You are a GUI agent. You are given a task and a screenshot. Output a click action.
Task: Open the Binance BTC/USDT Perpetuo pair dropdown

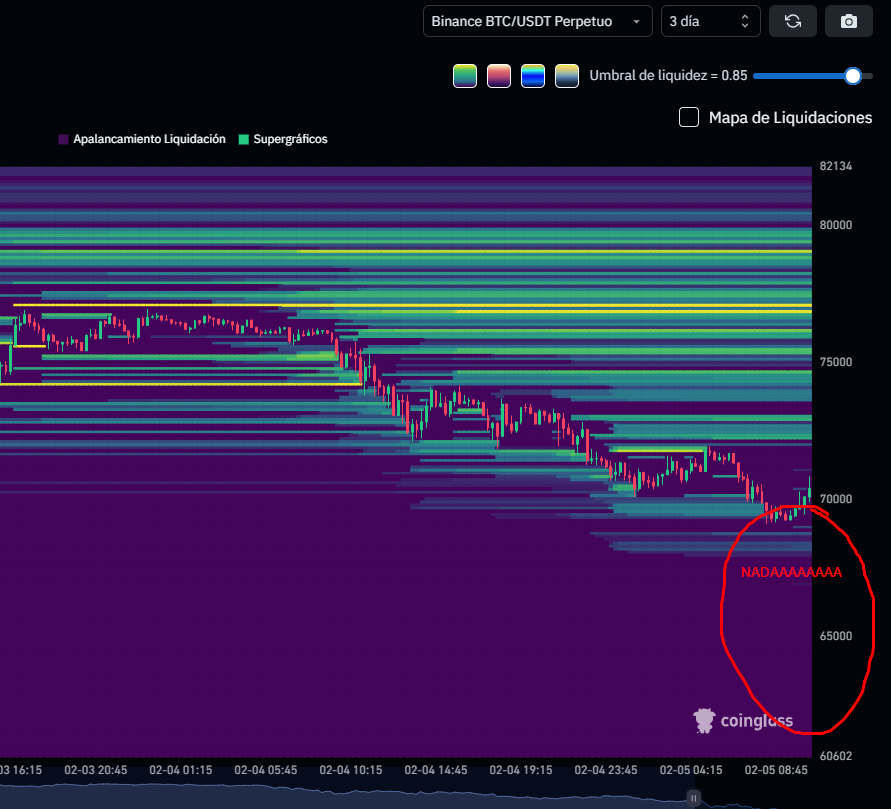point(538,22)
